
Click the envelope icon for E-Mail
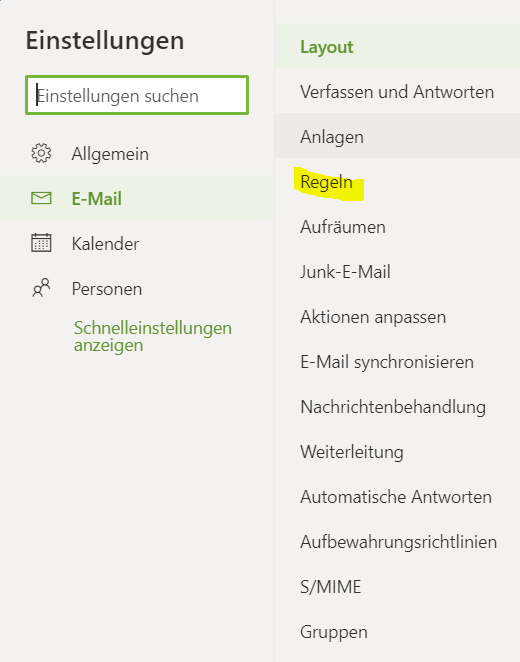click(41, 198)
